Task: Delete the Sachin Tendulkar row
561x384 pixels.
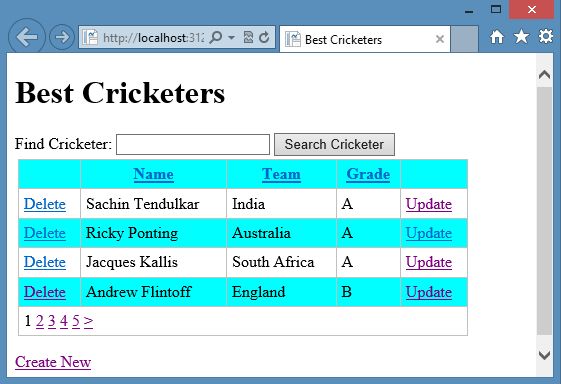Action: (x=45, y=204)
